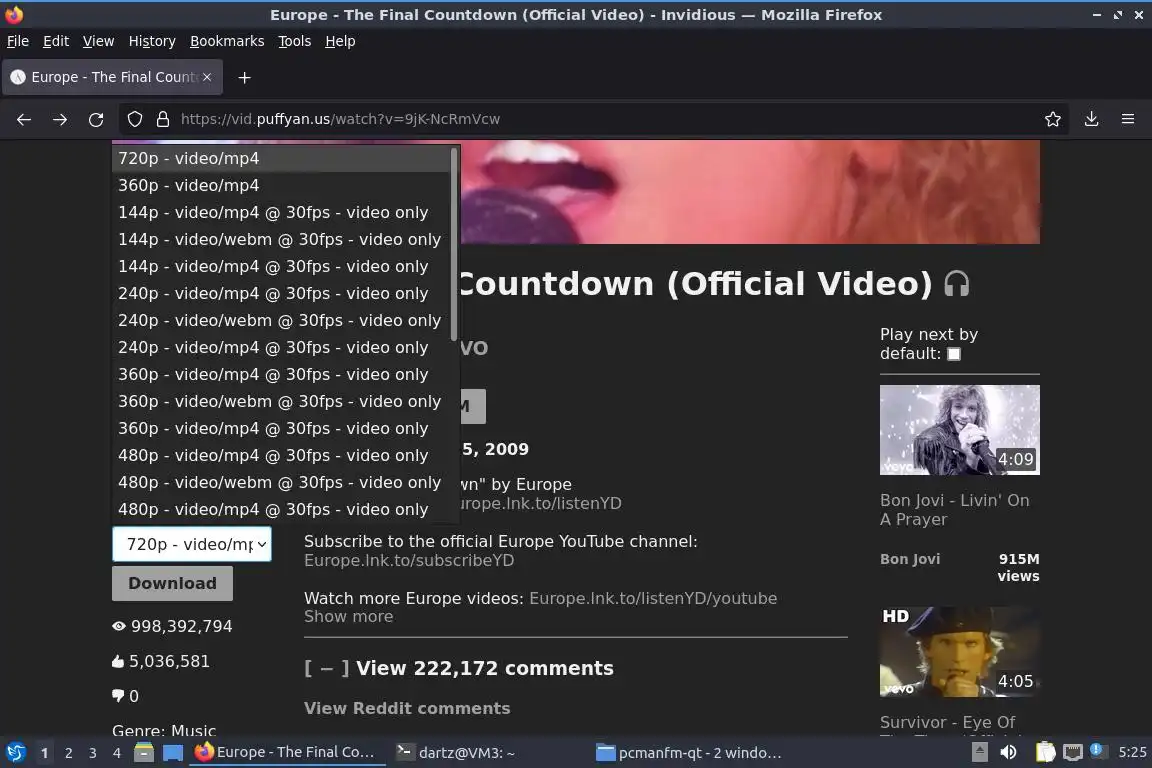Viewport: 1152px width, 768px height.
Task: Click the dropdown list scrollbar
Action: point(454,244)
